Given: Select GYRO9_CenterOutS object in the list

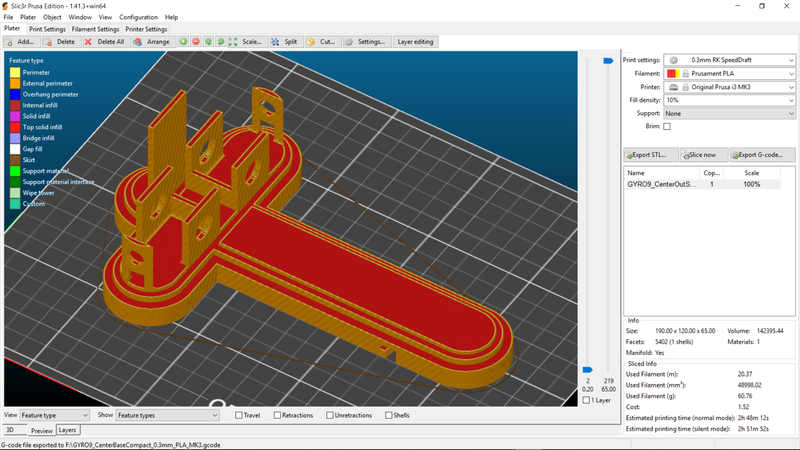Looking at the screenshot, I should click(x=661, y=185).
